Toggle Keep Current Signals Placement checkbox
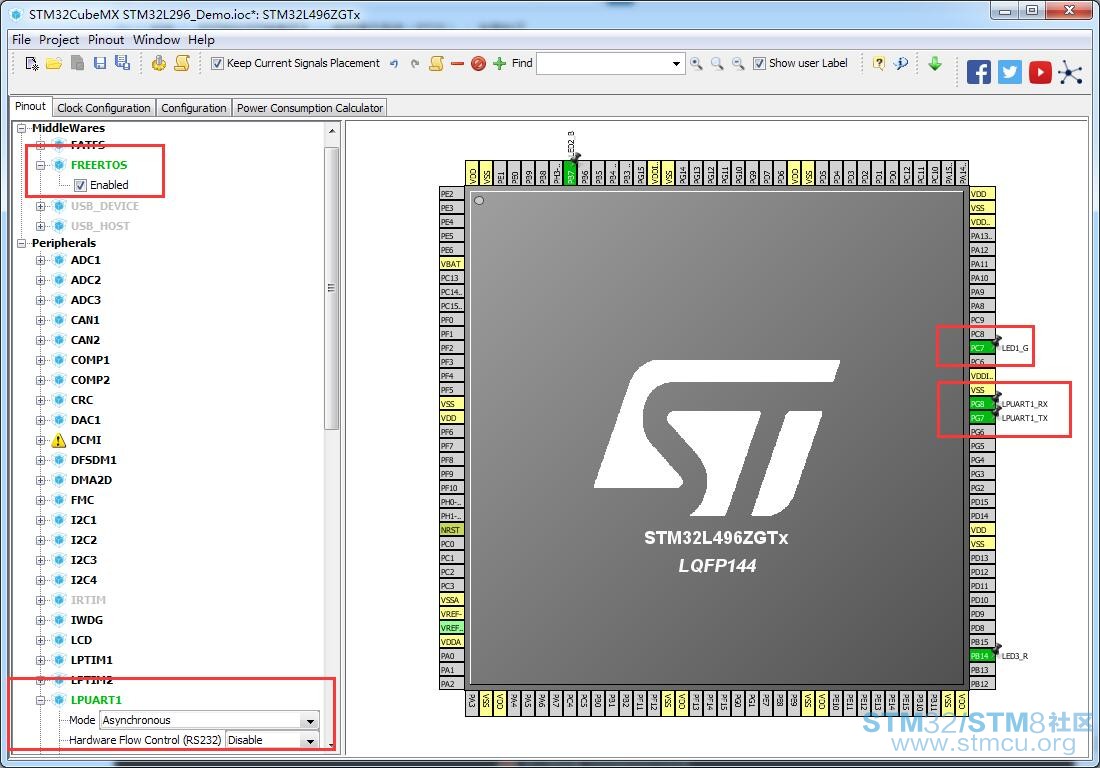Image resolution: width=1100 pixels, height=768 pixels. (217, 64)
